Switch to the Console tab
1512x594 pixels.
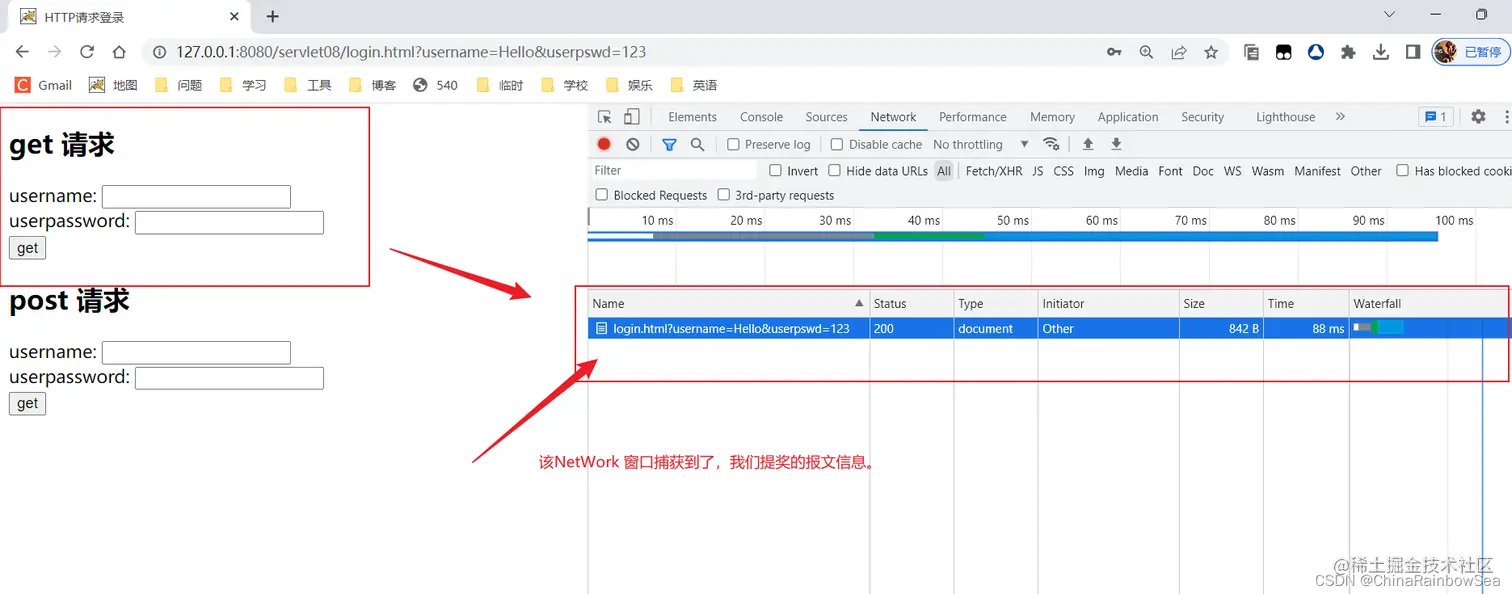click(761, 117)
